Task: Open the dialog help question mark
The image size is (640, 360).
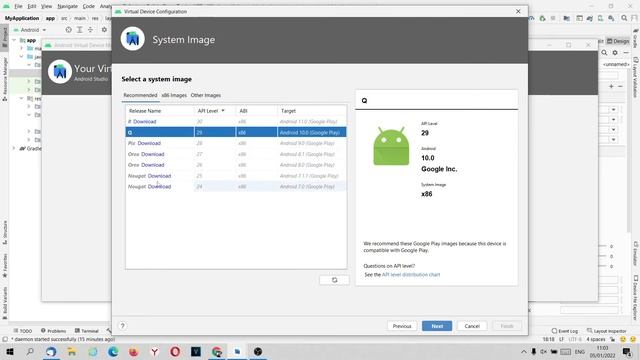Action: click(122, 326)
